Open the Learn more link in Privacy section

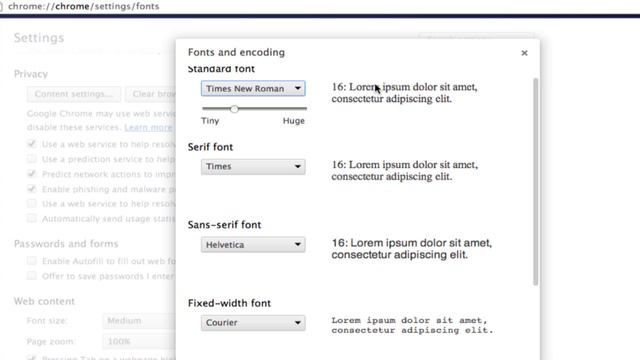[x=148, y=127]
